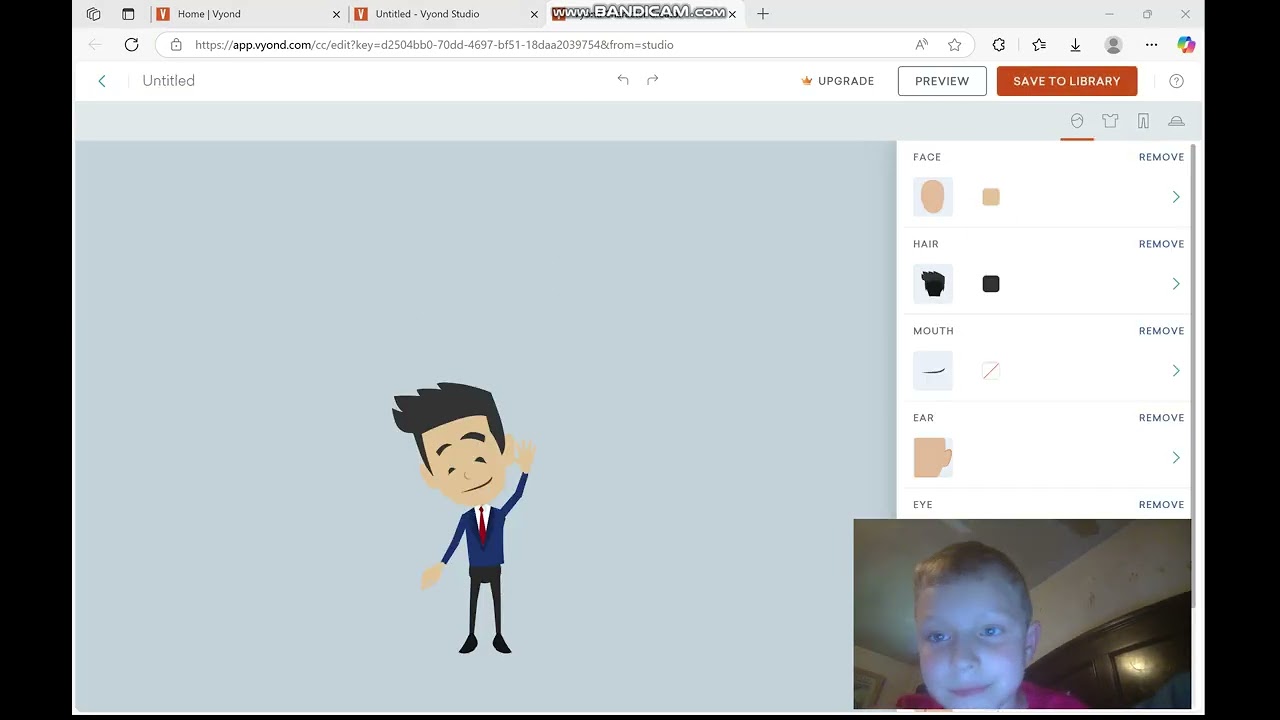
Task: Remove the Face feature
Action: pos(1161,157)
